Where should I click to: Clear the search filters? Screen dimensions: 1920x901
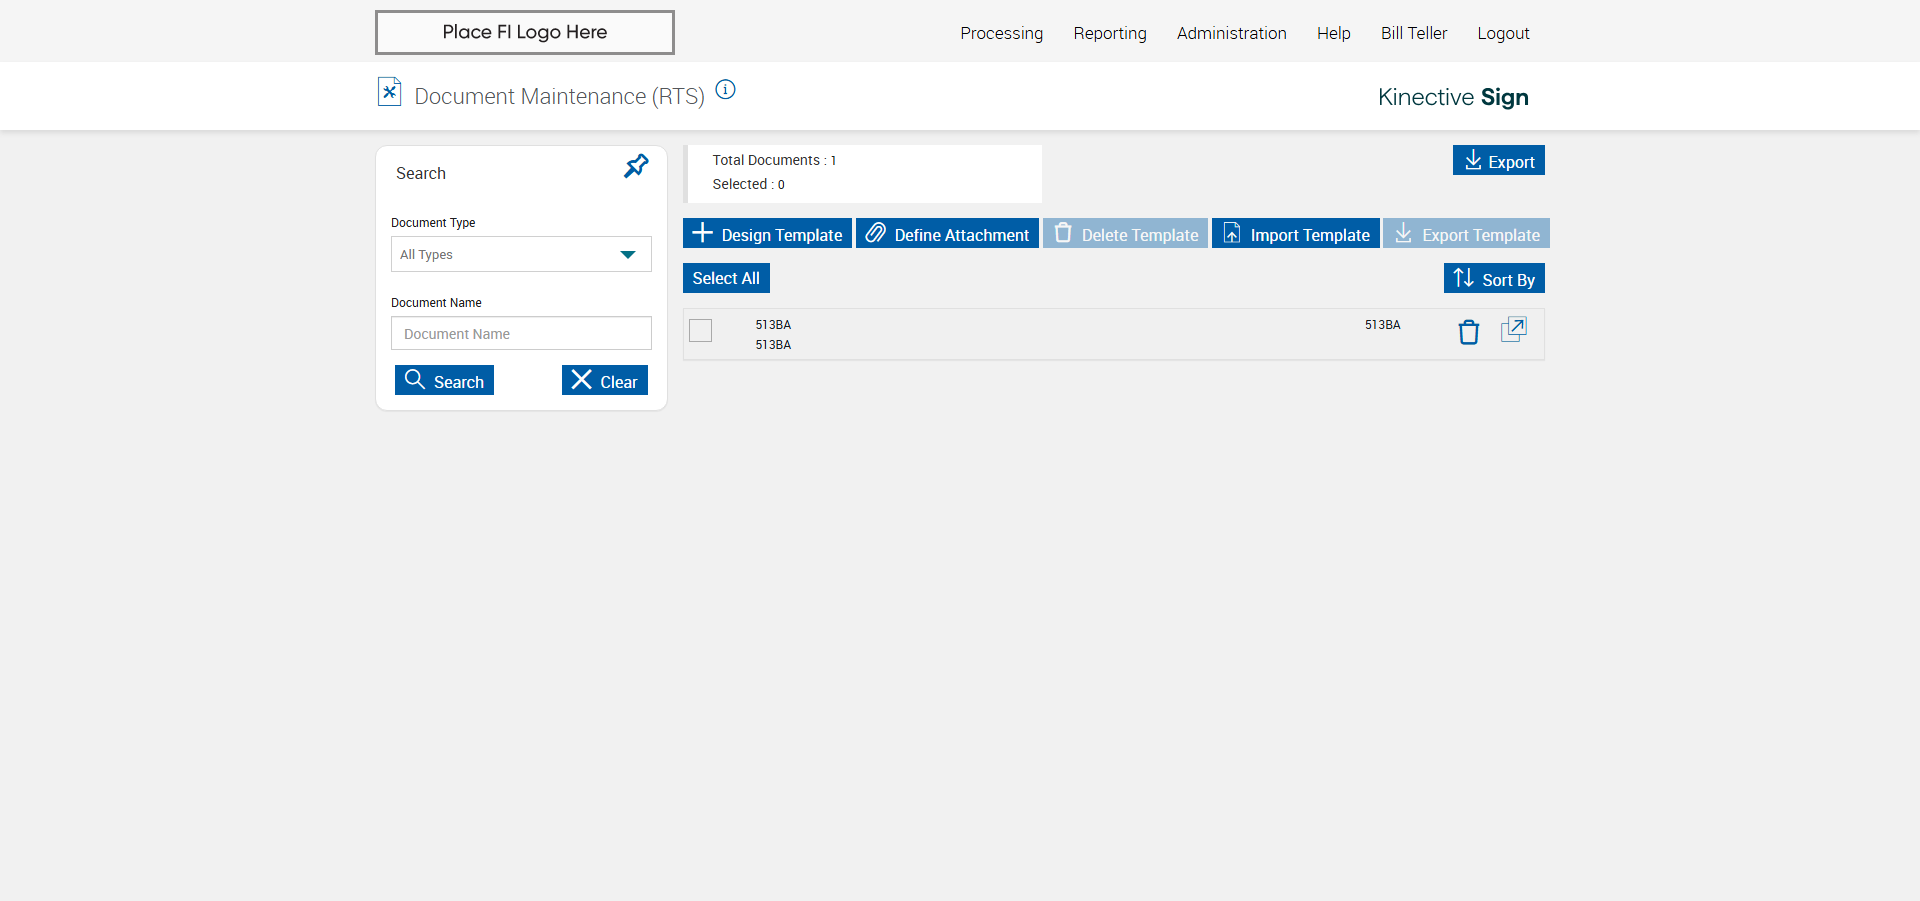pyautogui.click(x=605, y=380)
